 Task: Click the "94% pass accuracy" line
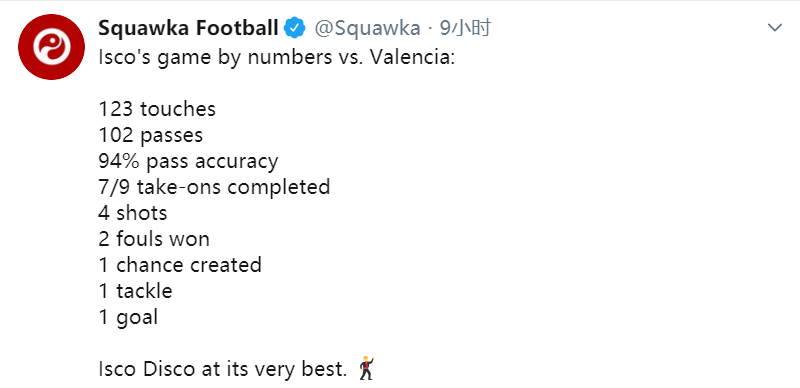coord(188,162)
